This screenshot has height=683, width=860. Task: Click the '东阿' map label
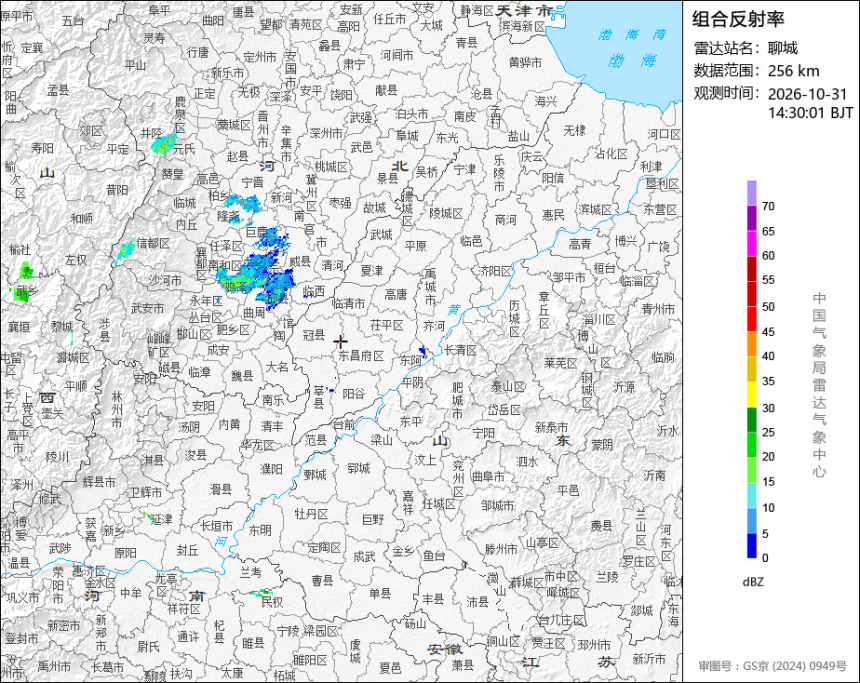(410, 360)
